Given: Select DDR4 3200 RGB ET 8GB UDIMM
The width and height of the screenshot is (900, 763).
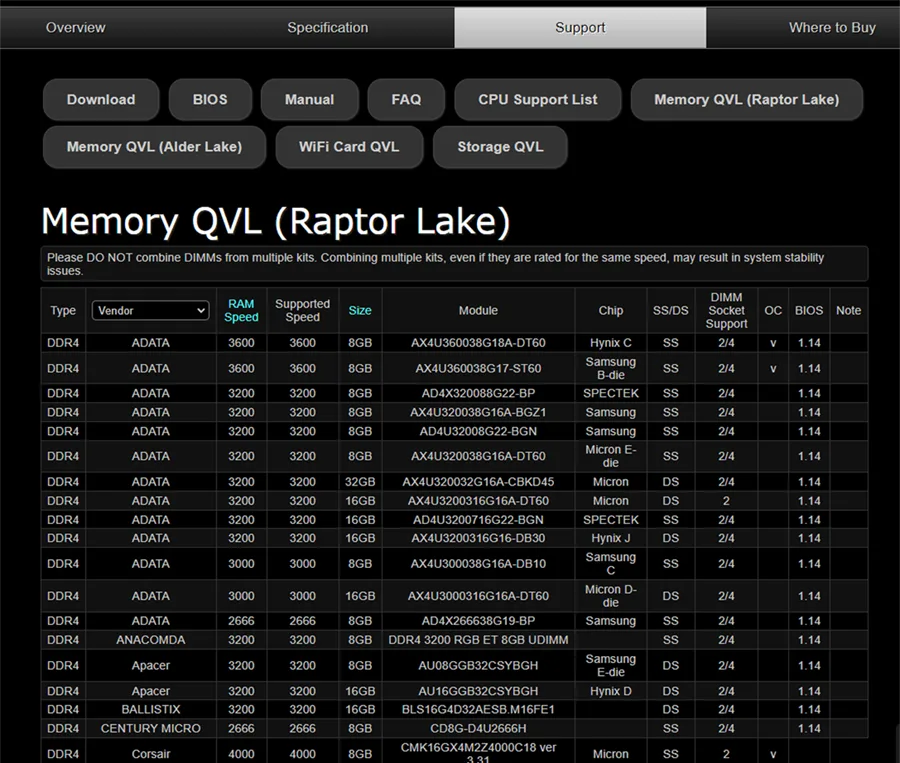Looking at the screenshot, I should coord(478,640).
